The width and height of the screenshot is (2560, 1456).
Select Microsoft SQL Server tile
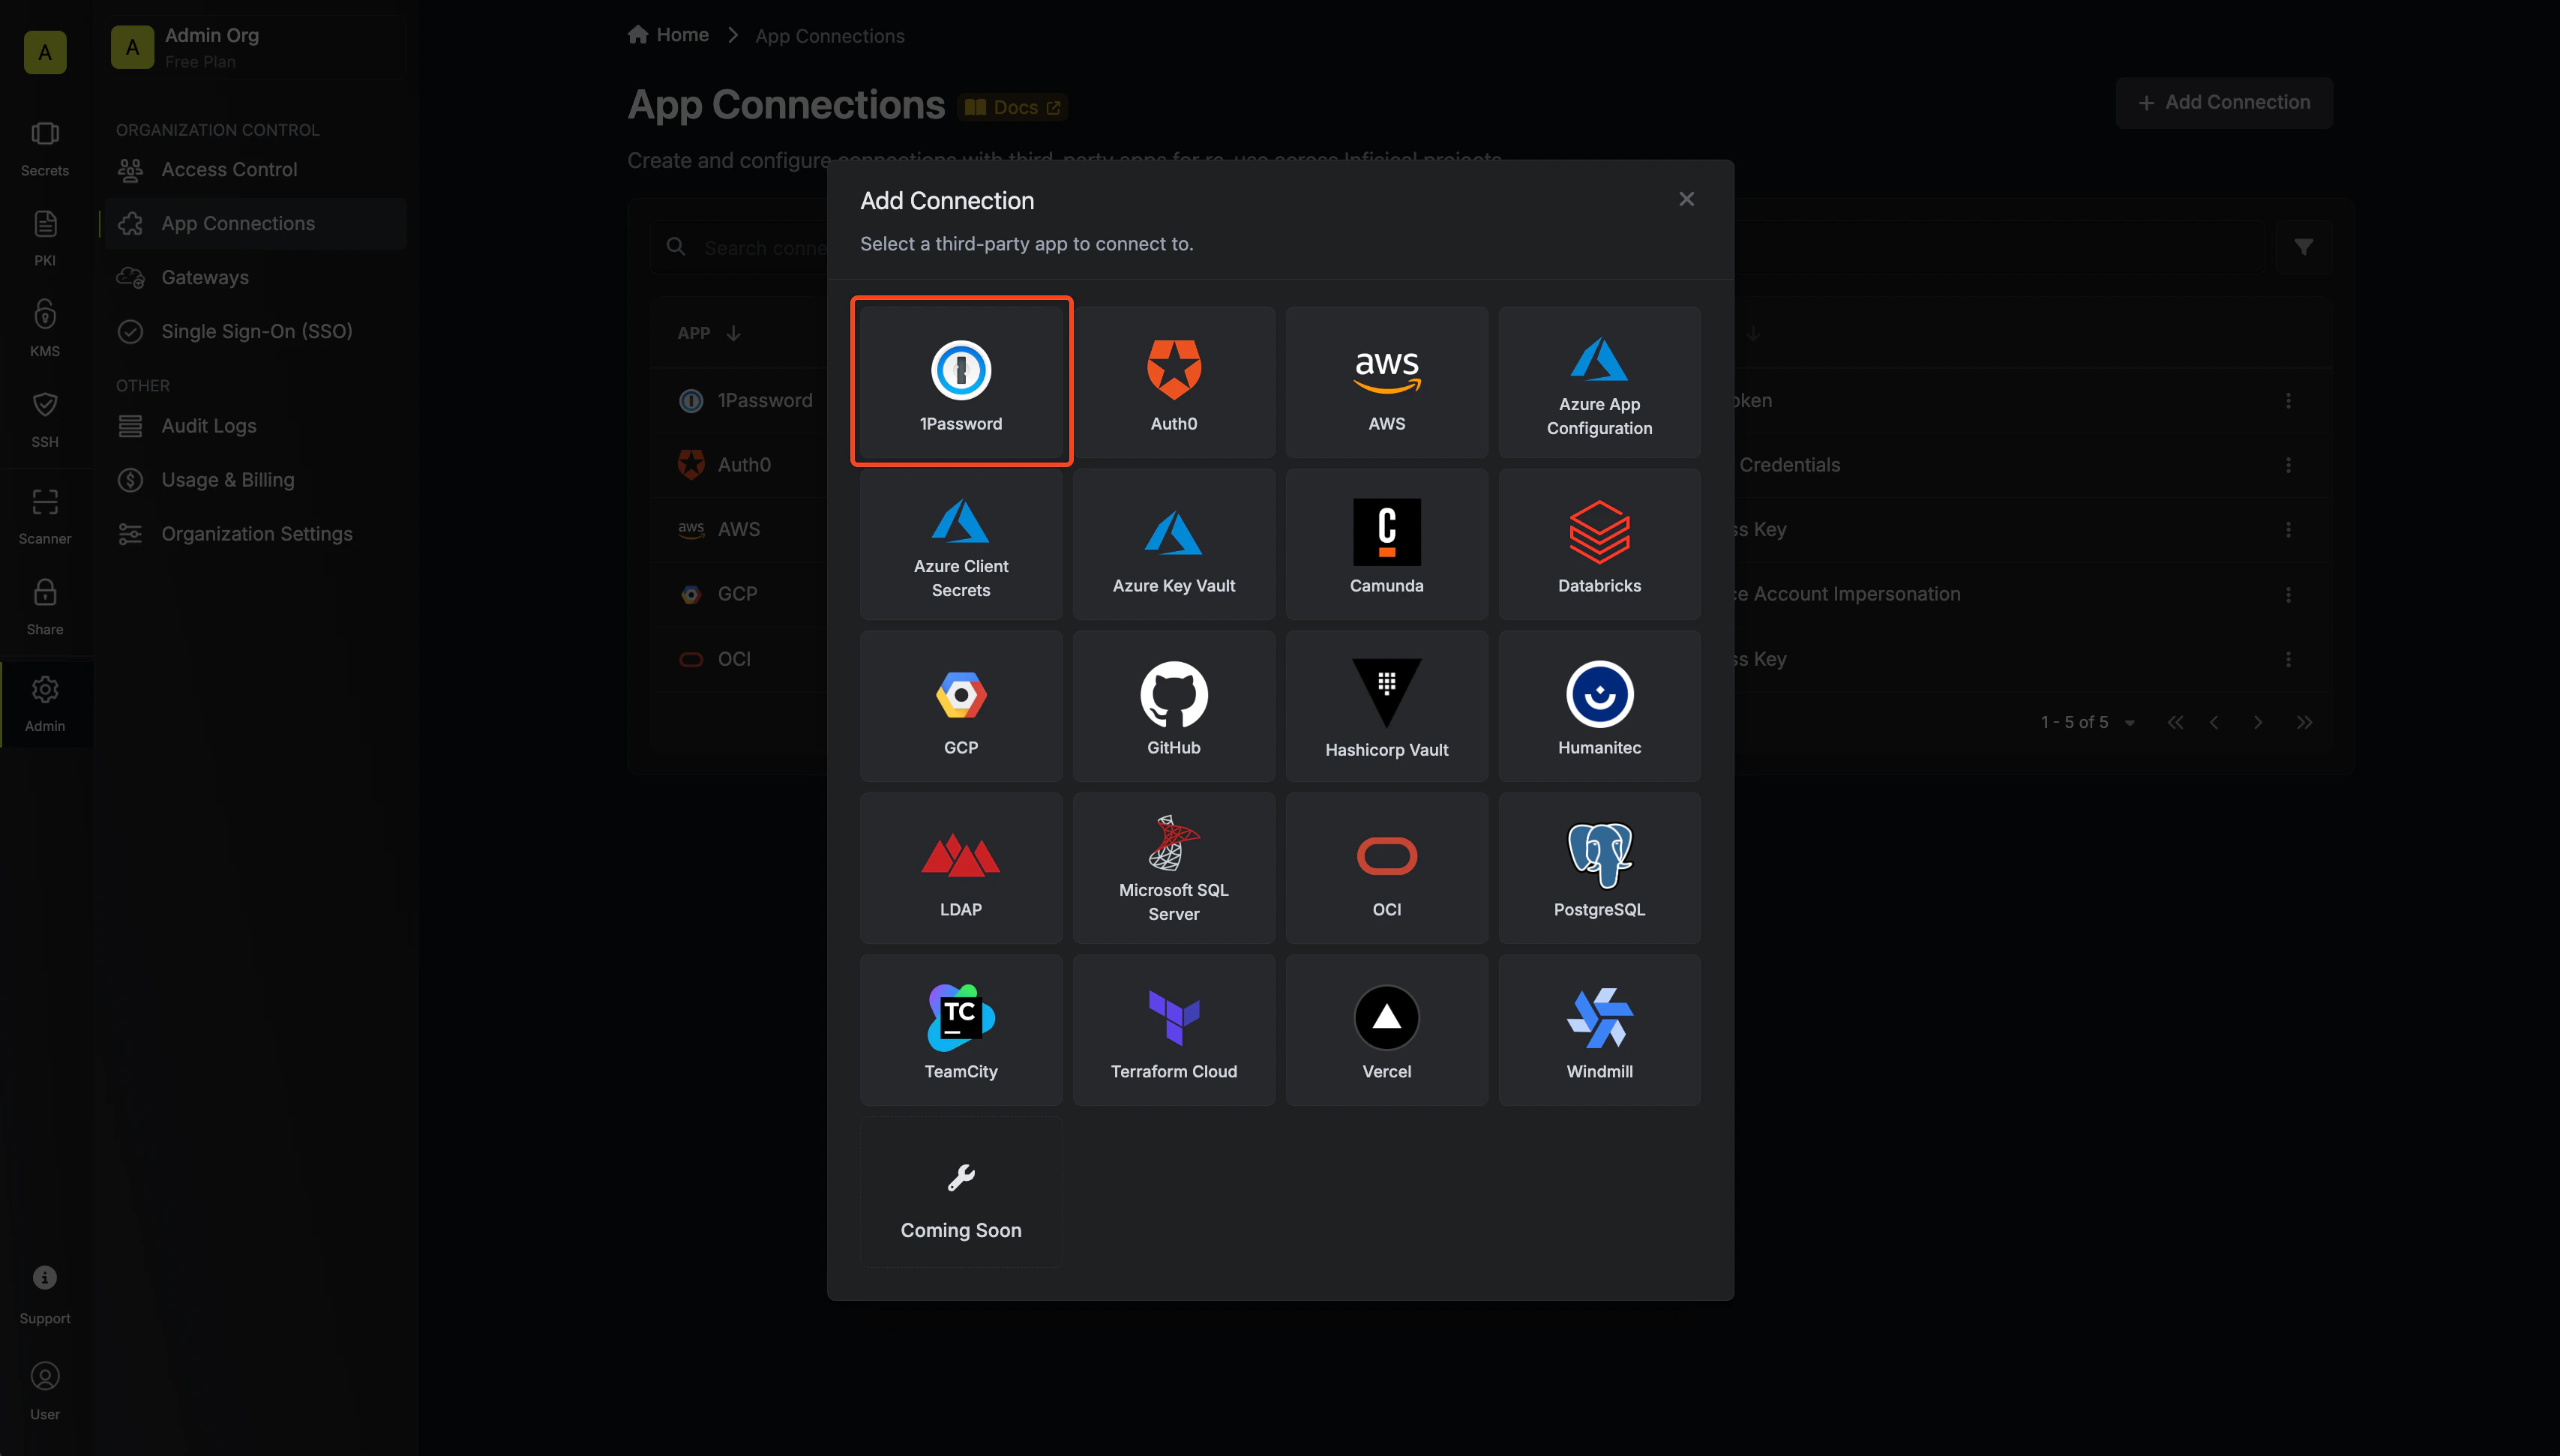click(x=1174, y=867)
